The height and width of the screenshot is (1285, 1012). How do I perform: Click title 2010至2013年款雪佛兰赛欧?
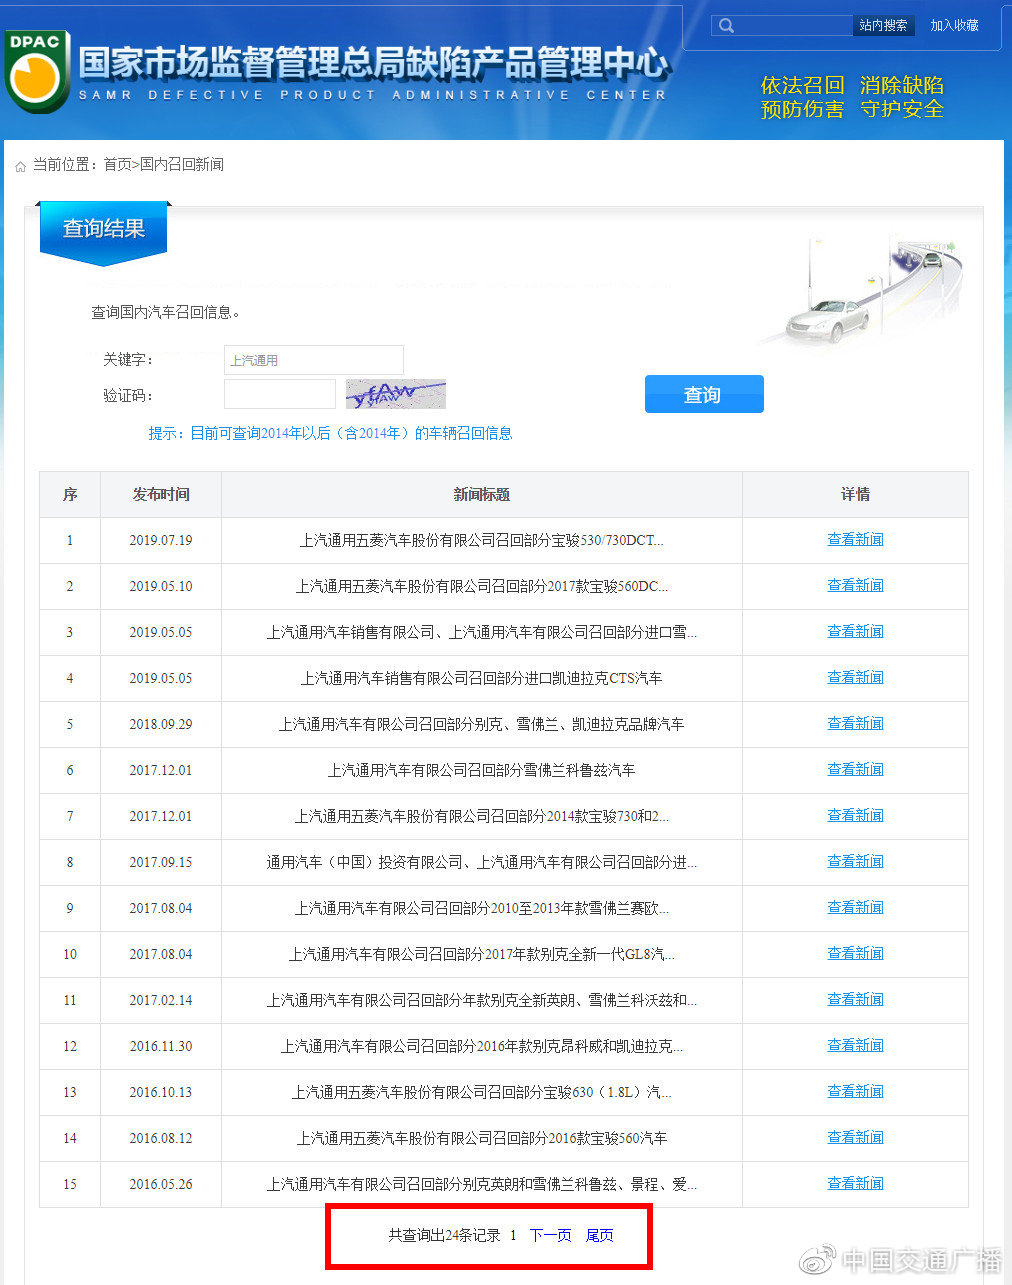(x=481, y=908)
